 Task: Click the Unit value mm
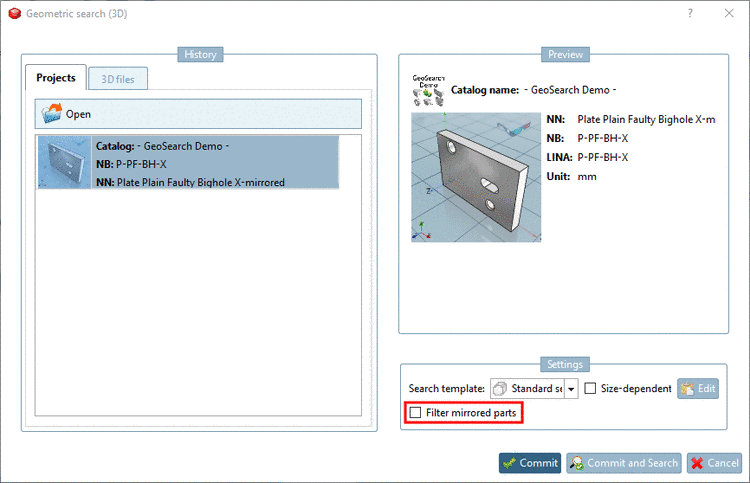click(x=587, y=176)
